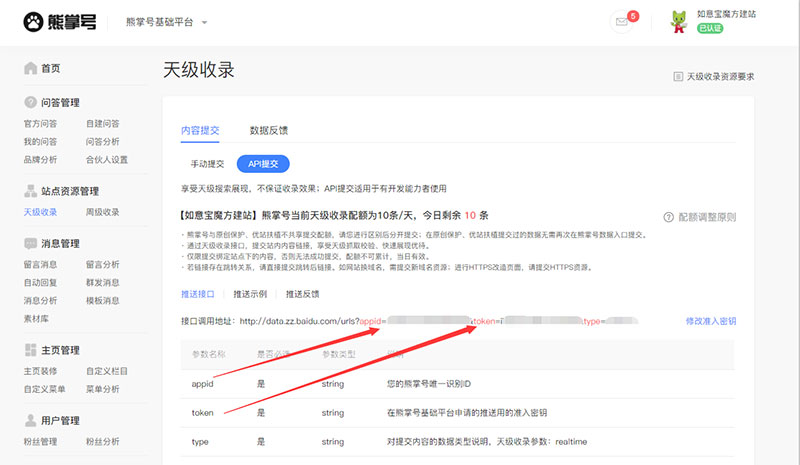Screen dimensions: 800x465
Task: Open 粉丝分析 in sidebar
Action: 103,442
